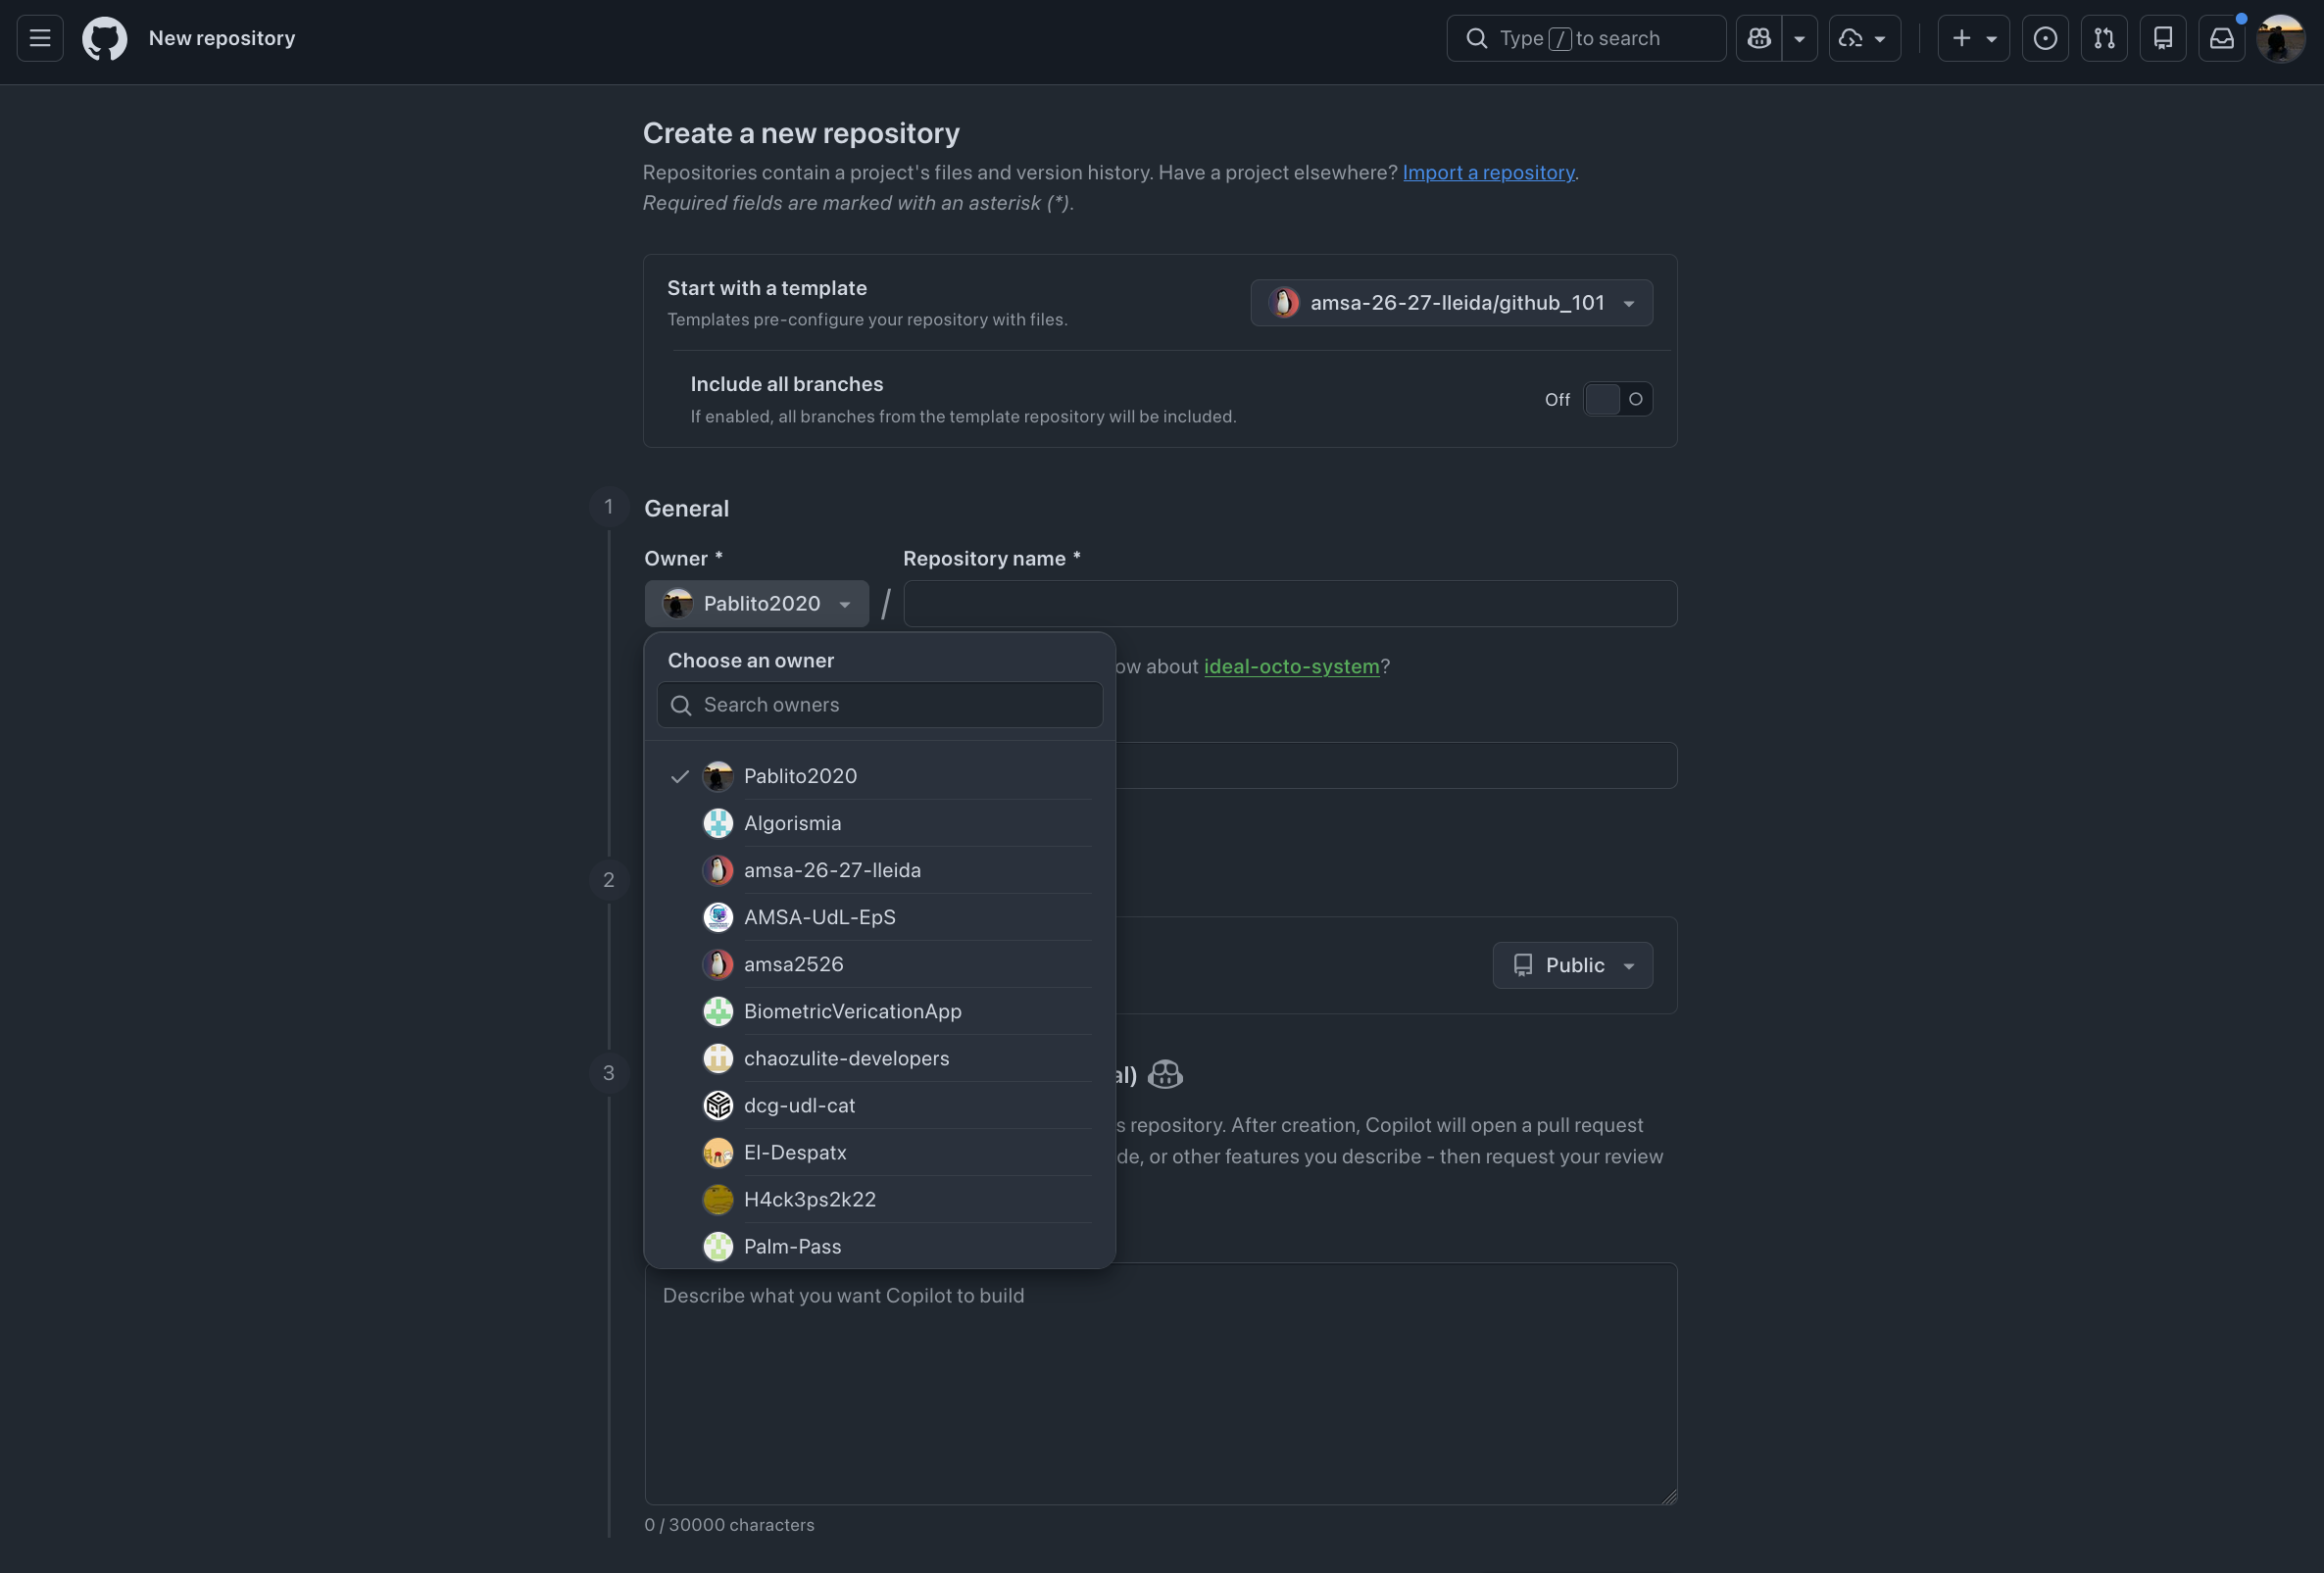Go to GitHub home via Octocat logo
This screenshot has width=2324, height=1573.
[x=105, y=39]
